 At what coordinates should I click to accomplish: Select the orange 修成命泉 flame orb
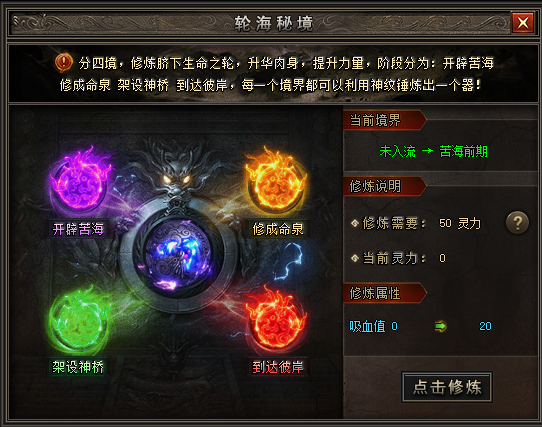276,182
